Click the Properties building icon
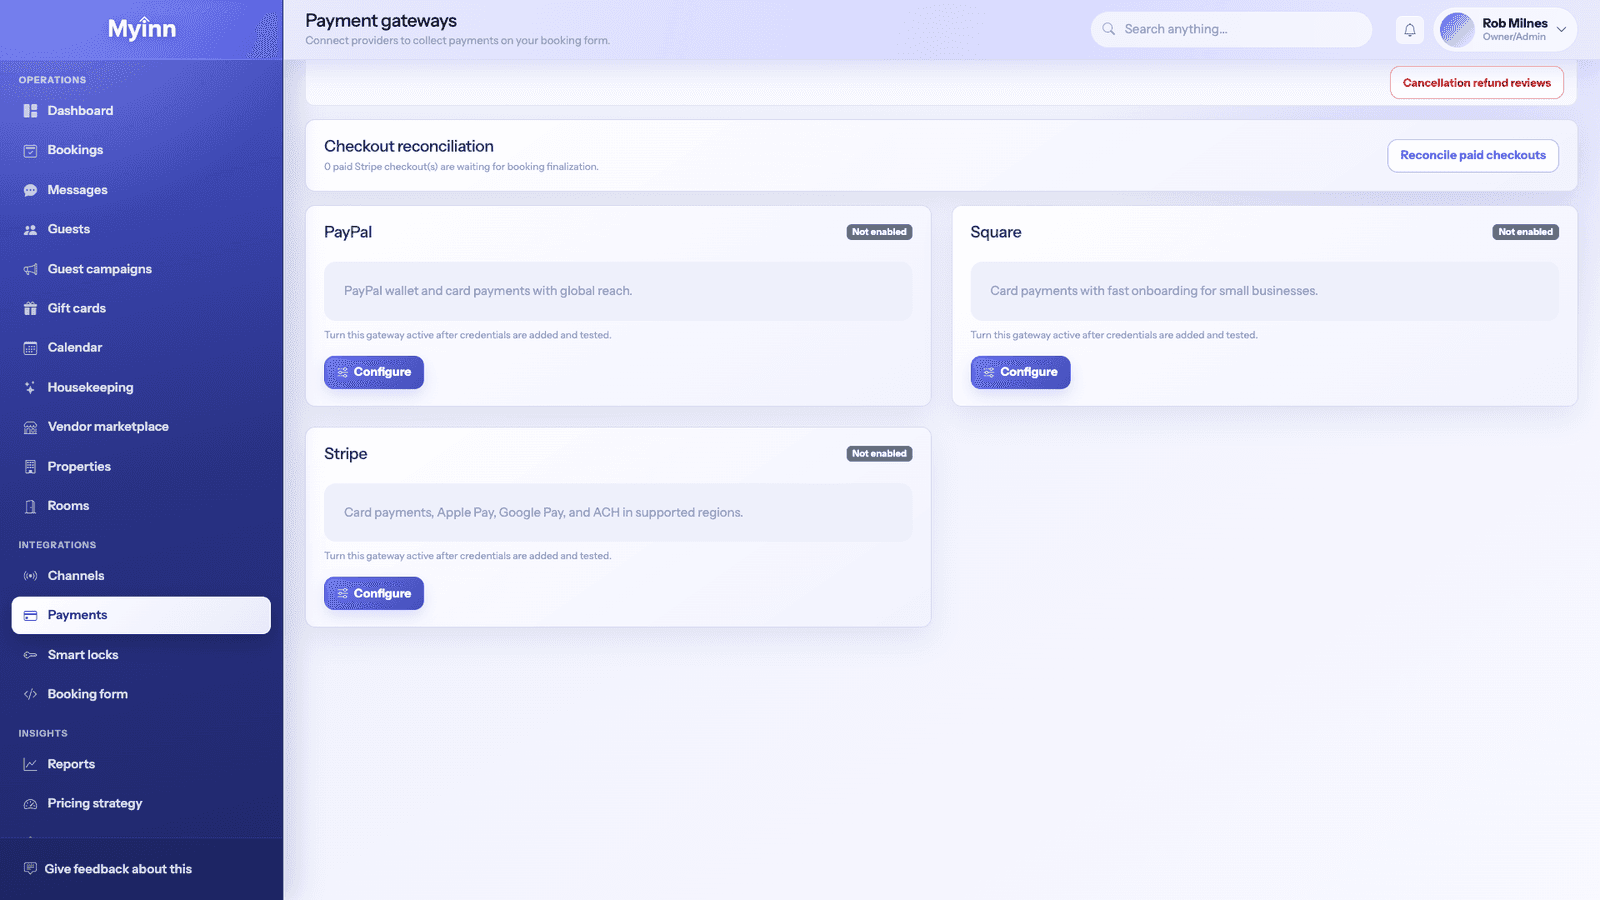 30,466
